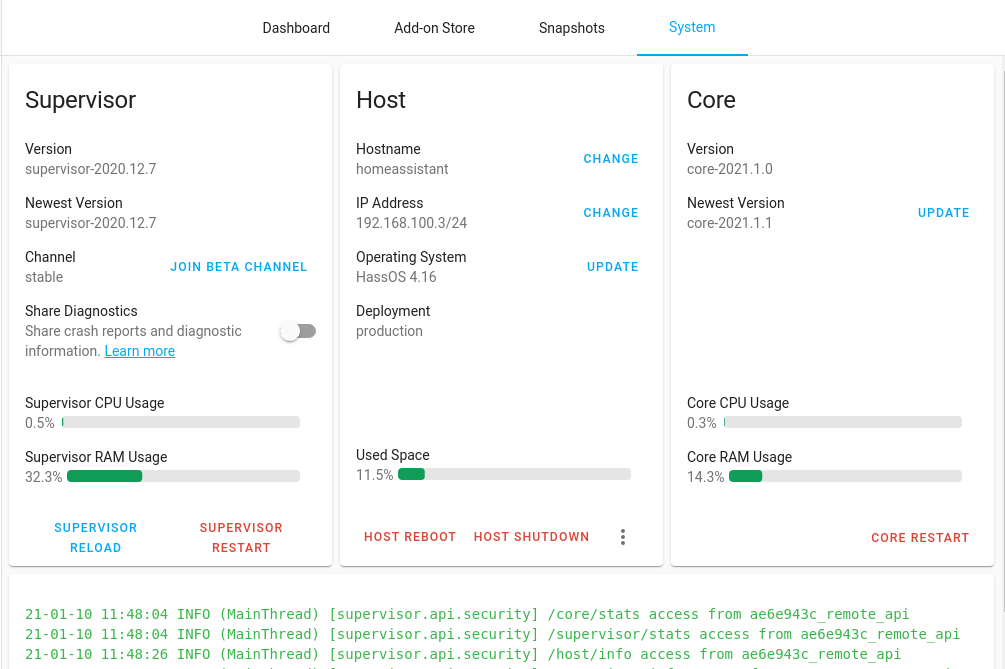Open the Learn more link
1005x669 pixels.
(x=140, y=351)
